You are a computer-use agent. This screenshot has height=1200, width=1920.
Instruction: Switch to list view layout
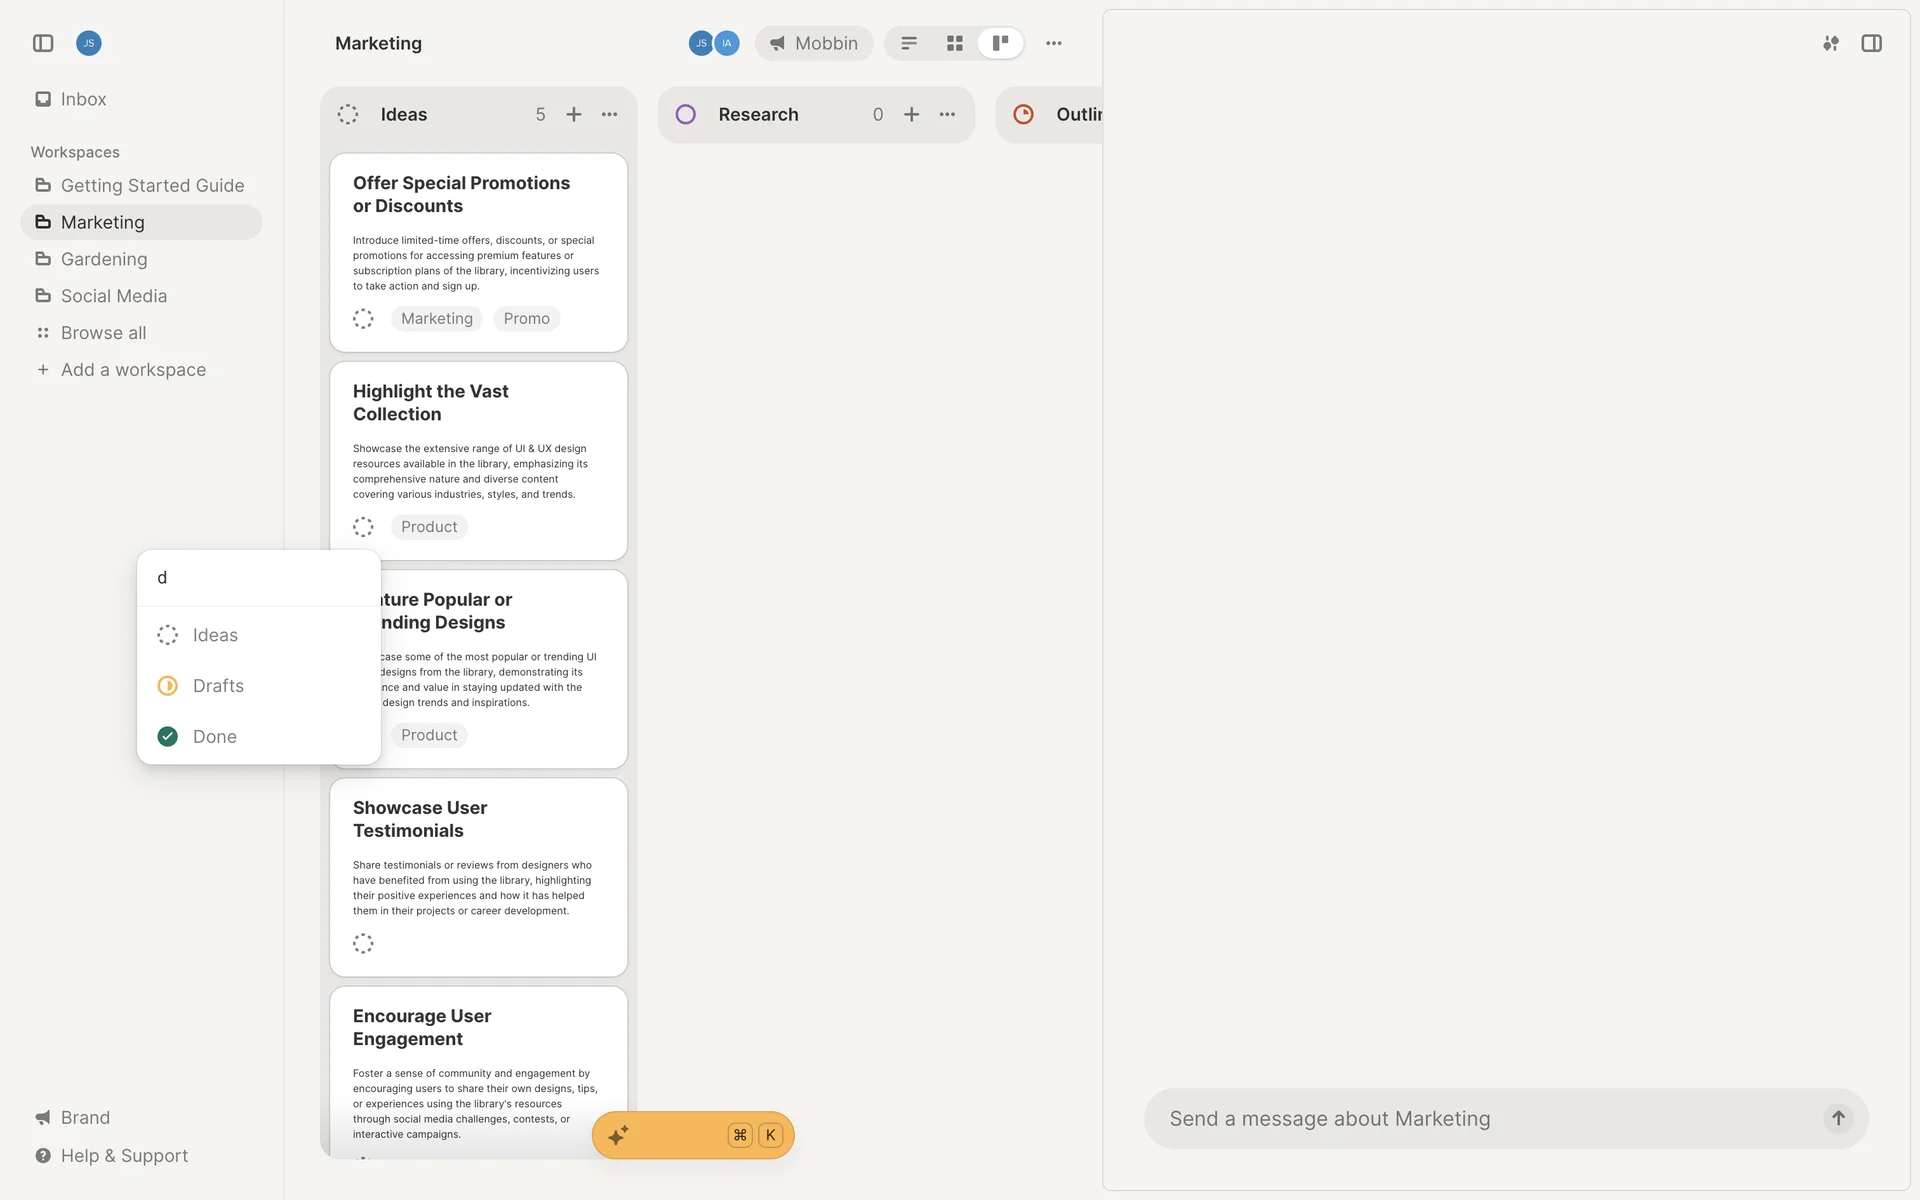(x=909, y=43)
